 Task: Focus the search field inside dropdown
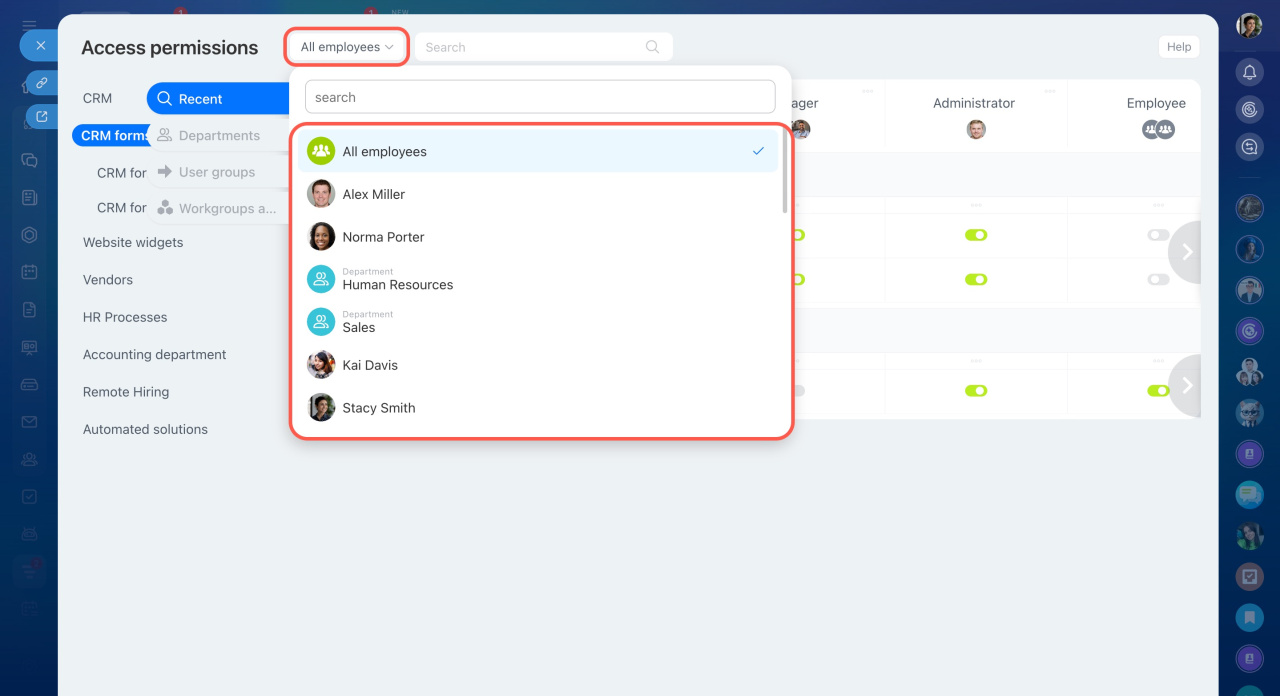[540, 97]
